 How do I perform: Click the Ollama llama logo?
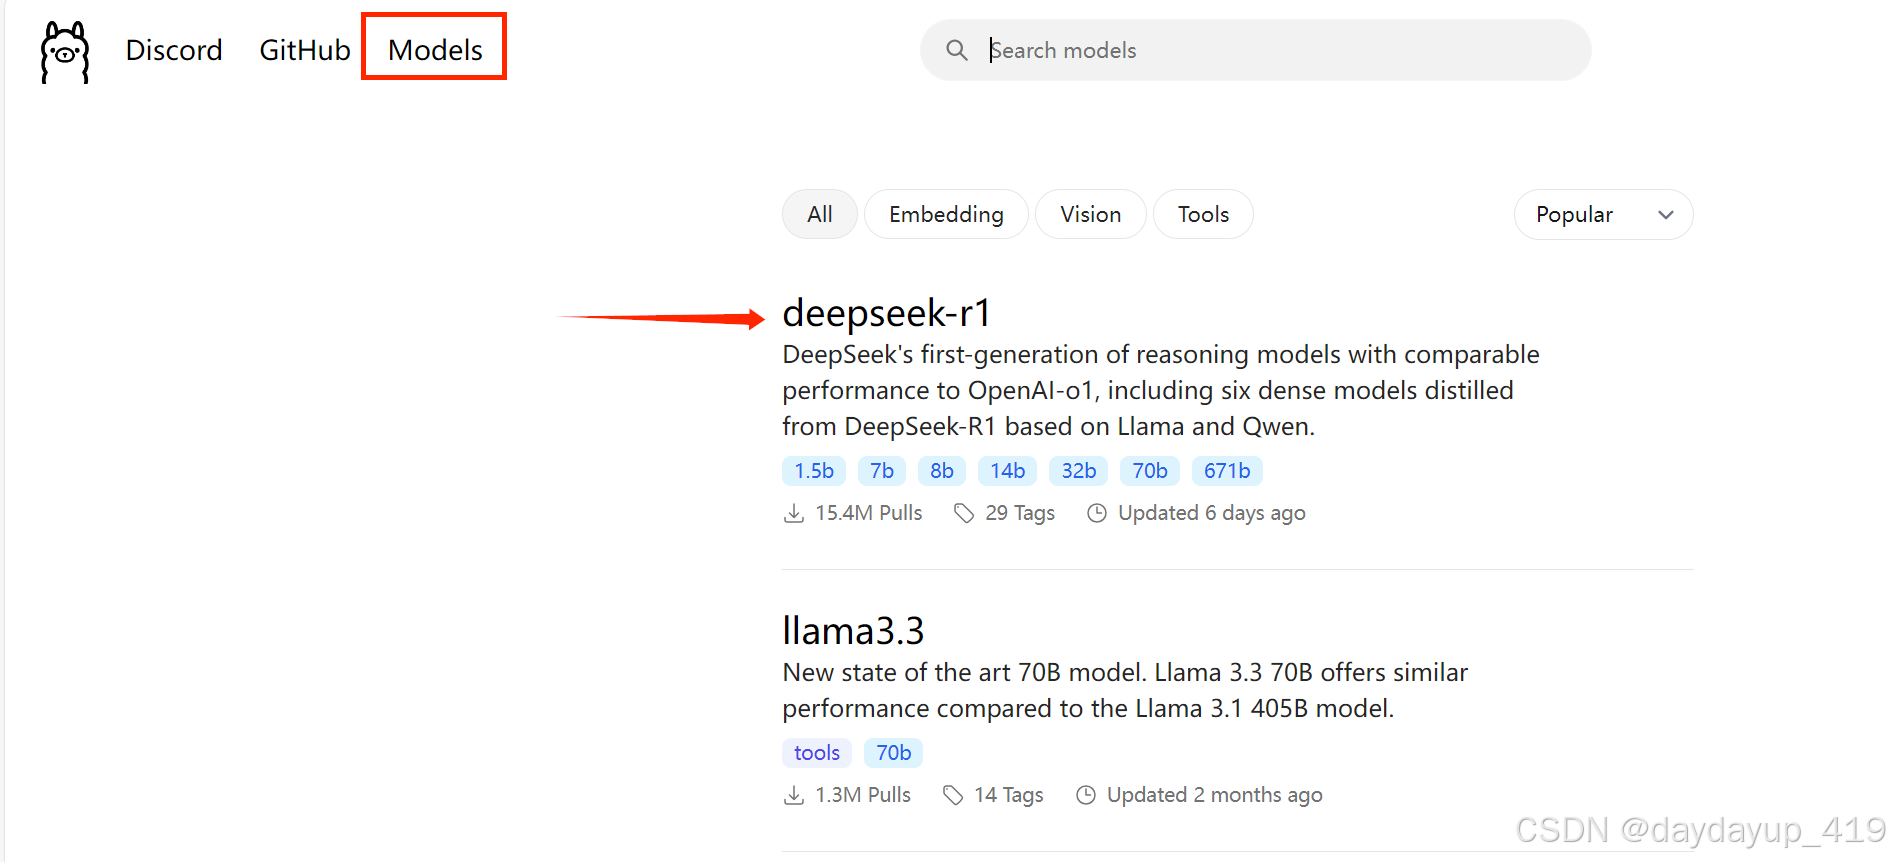(x=65, y=52)
